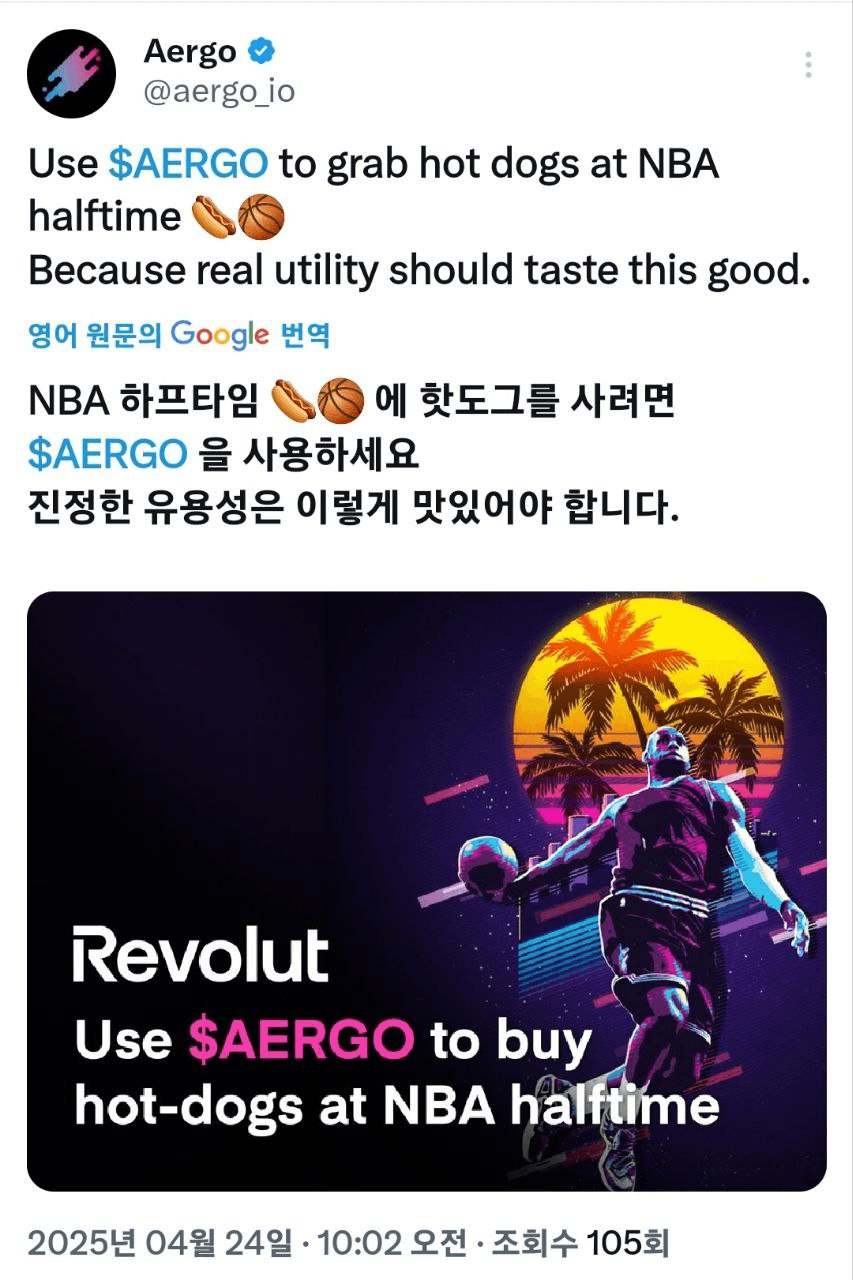Open the Aergo display name
The width and height of the screenshot is (853, 1280).
191,50
